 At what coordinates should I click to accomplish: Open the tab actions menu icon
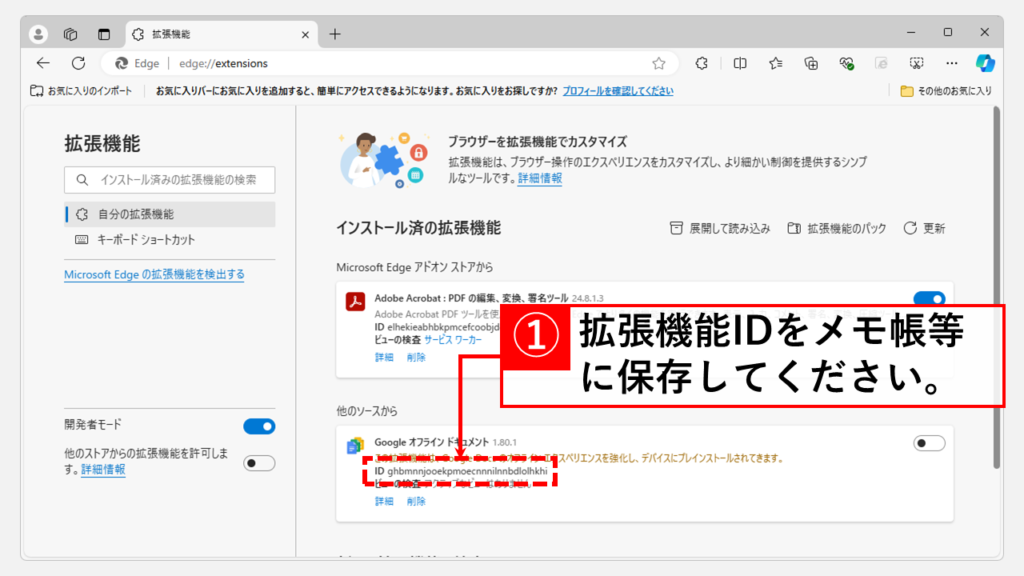click(x=103, y=33)
